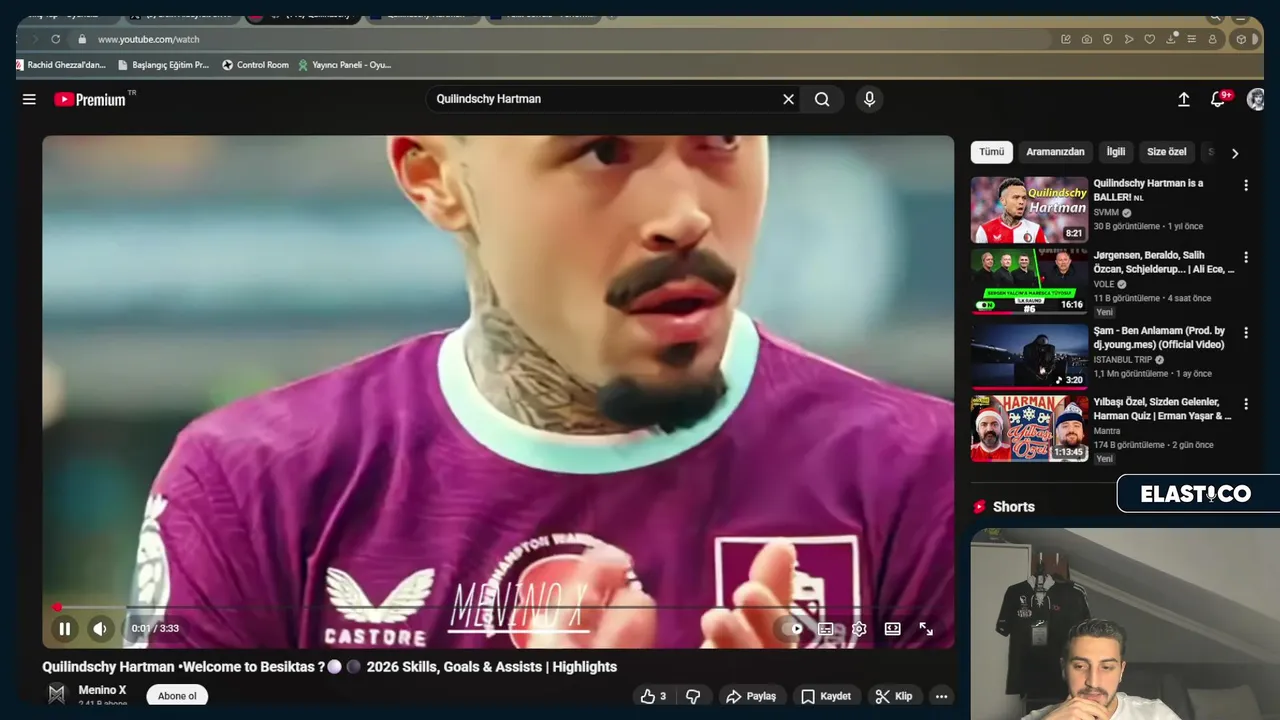Viewport: 1280px width, 720px height.
Task: Go to YouTube Premium home logo
Action: pyautogui.click(x=91, y=99)
